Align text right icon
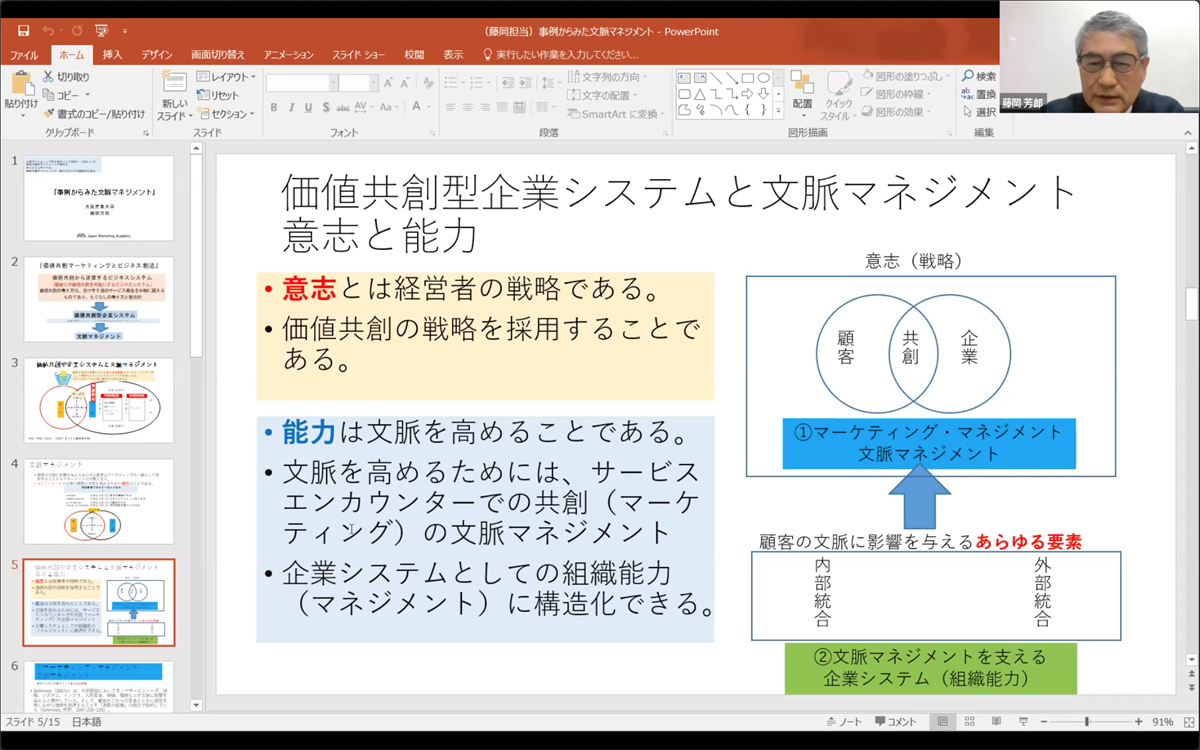Image resolution: width=1200 pixels, height=750 pixels. coord(485,107)
